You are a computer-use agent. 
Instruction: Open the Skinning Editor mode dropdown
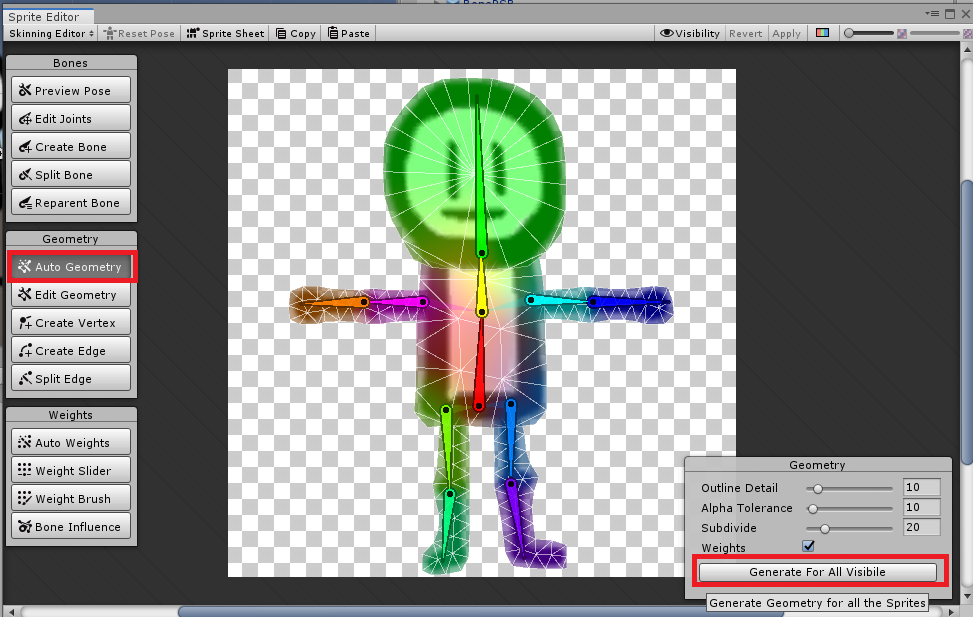click(x=51, y=34)
